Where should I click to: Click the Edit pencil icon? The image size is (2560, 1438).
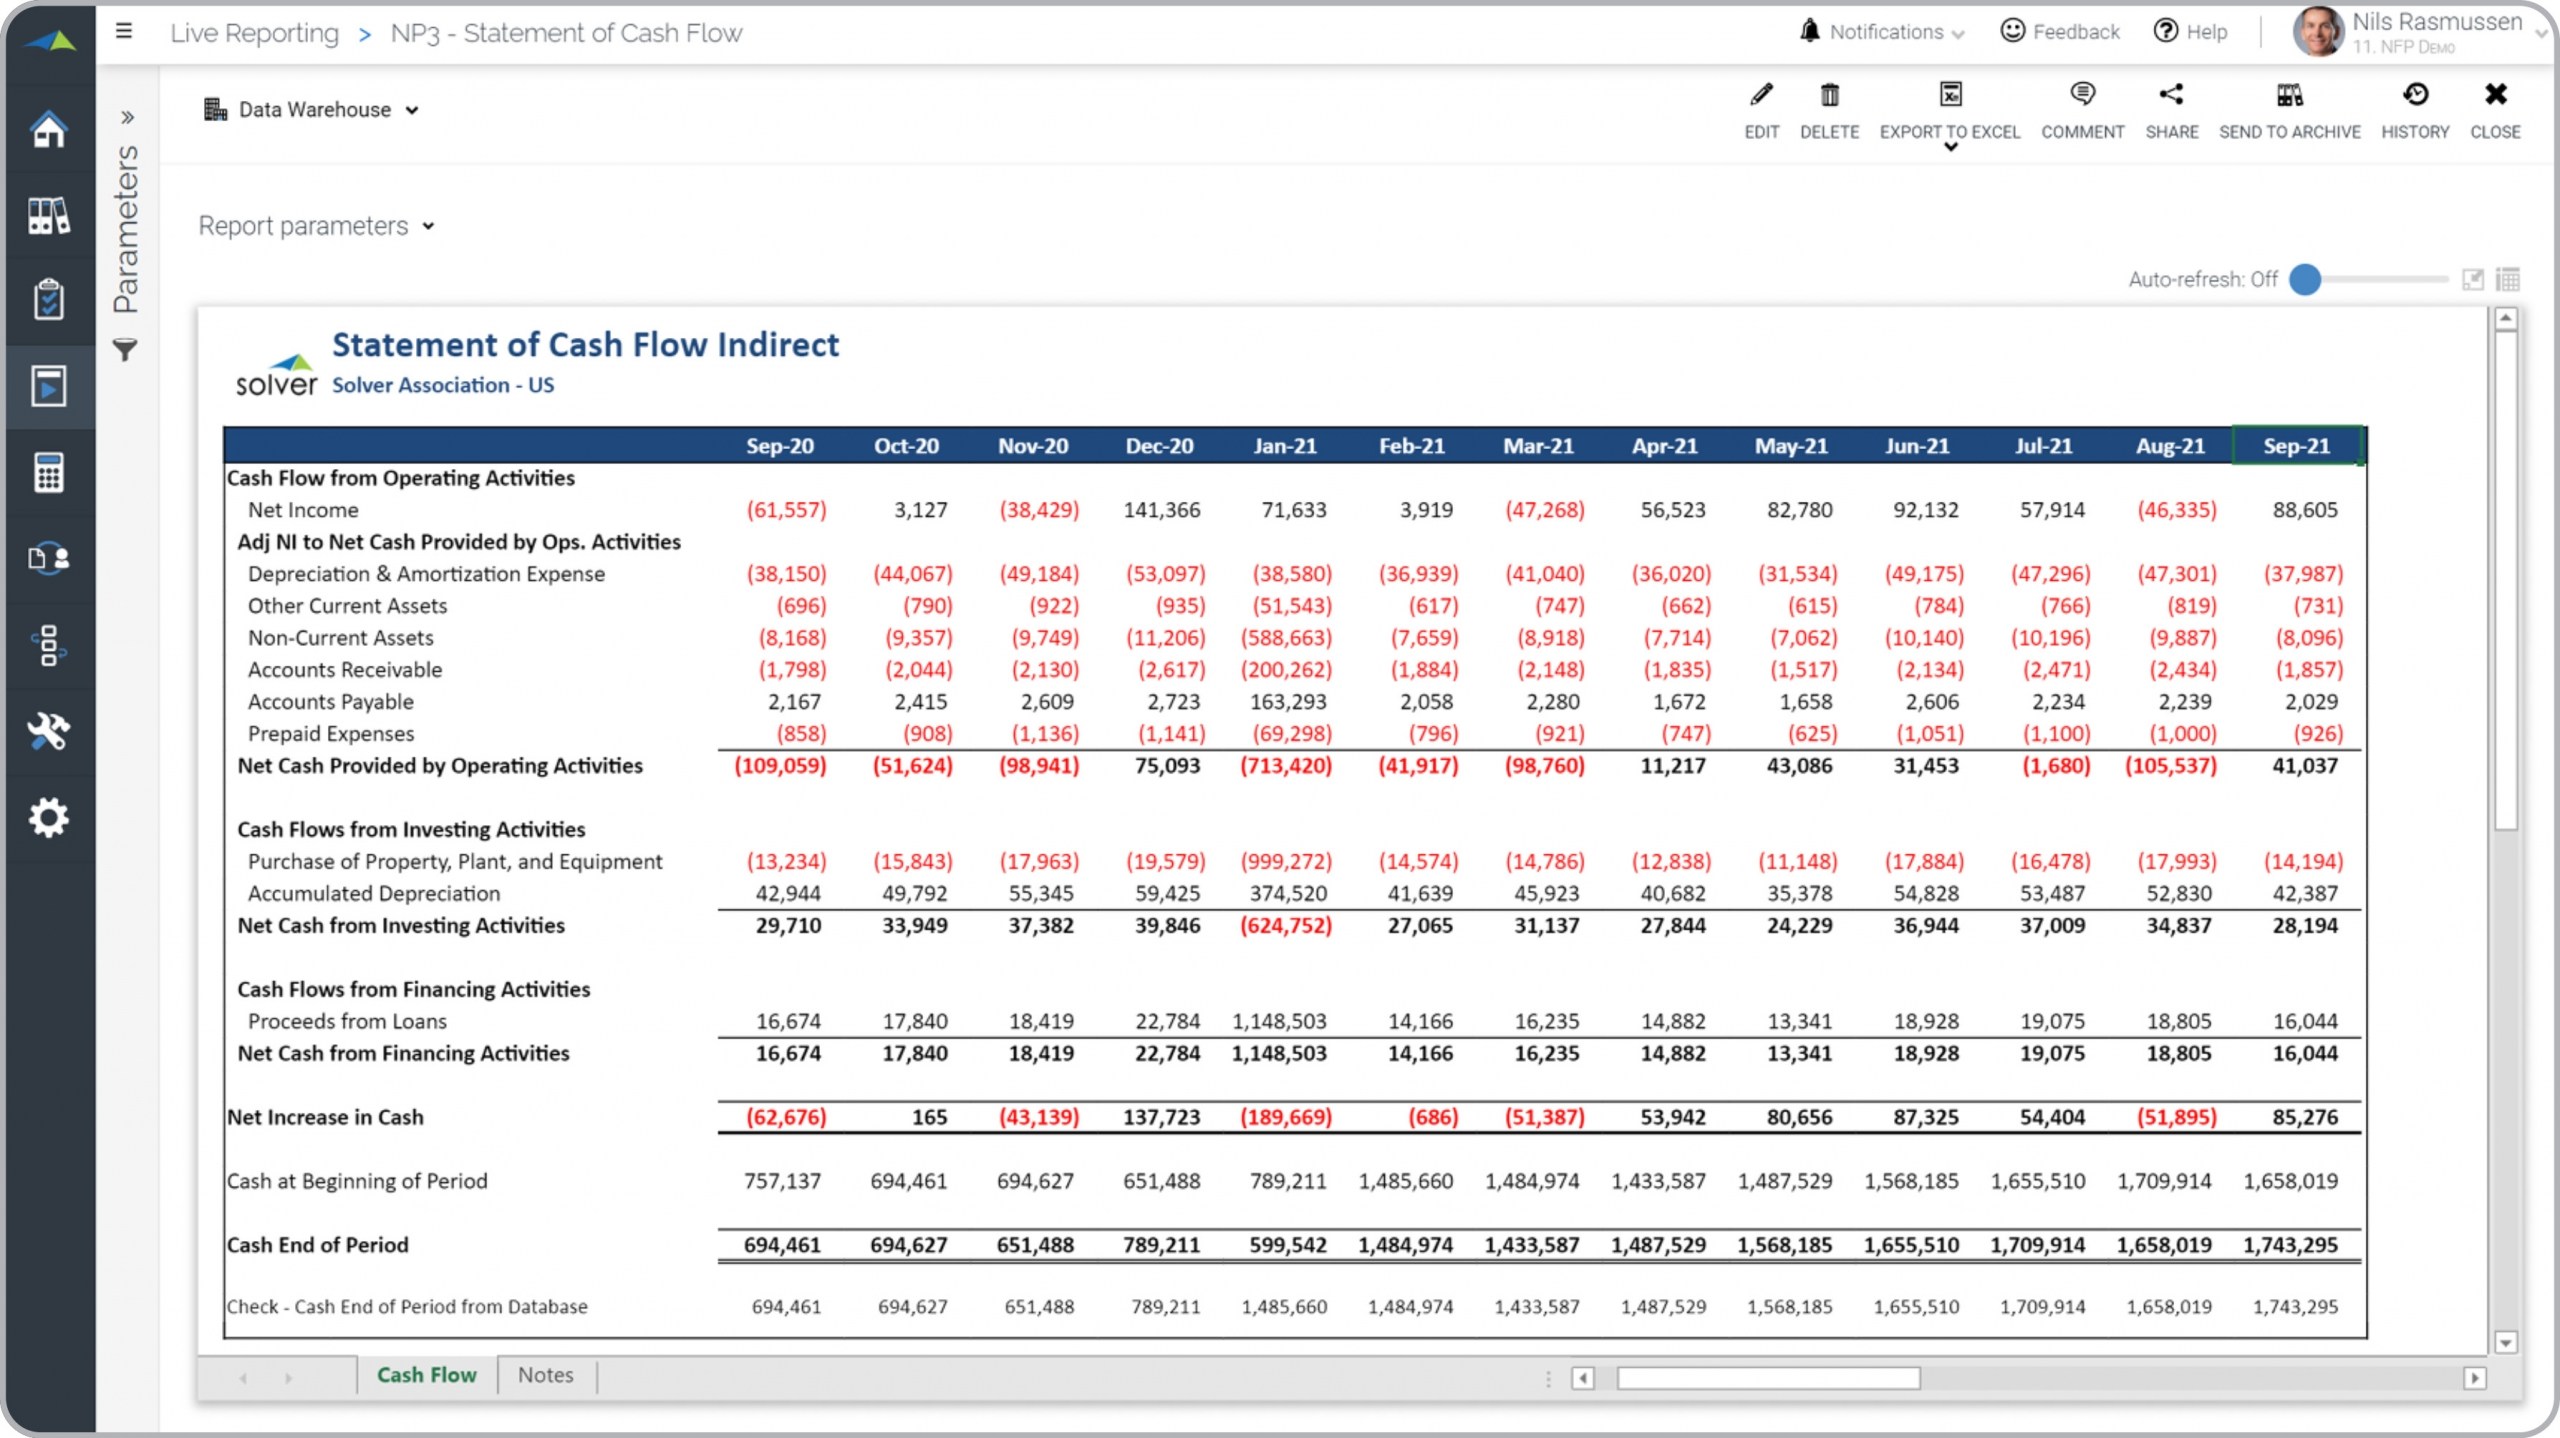pos(1761,96)
